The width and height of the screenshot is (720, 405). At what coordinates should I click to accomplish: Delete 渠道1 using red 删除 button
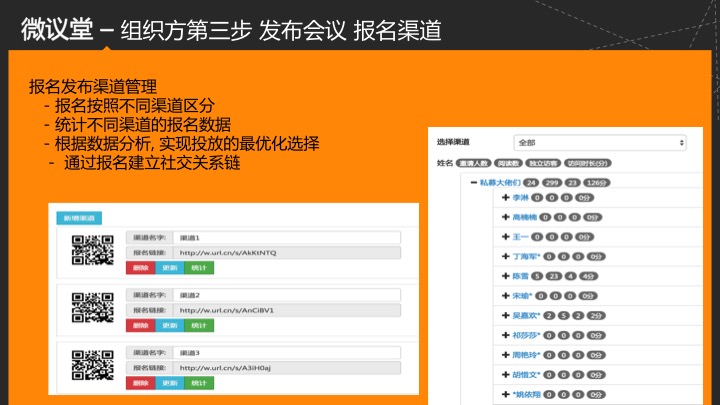tap(140, 268)
